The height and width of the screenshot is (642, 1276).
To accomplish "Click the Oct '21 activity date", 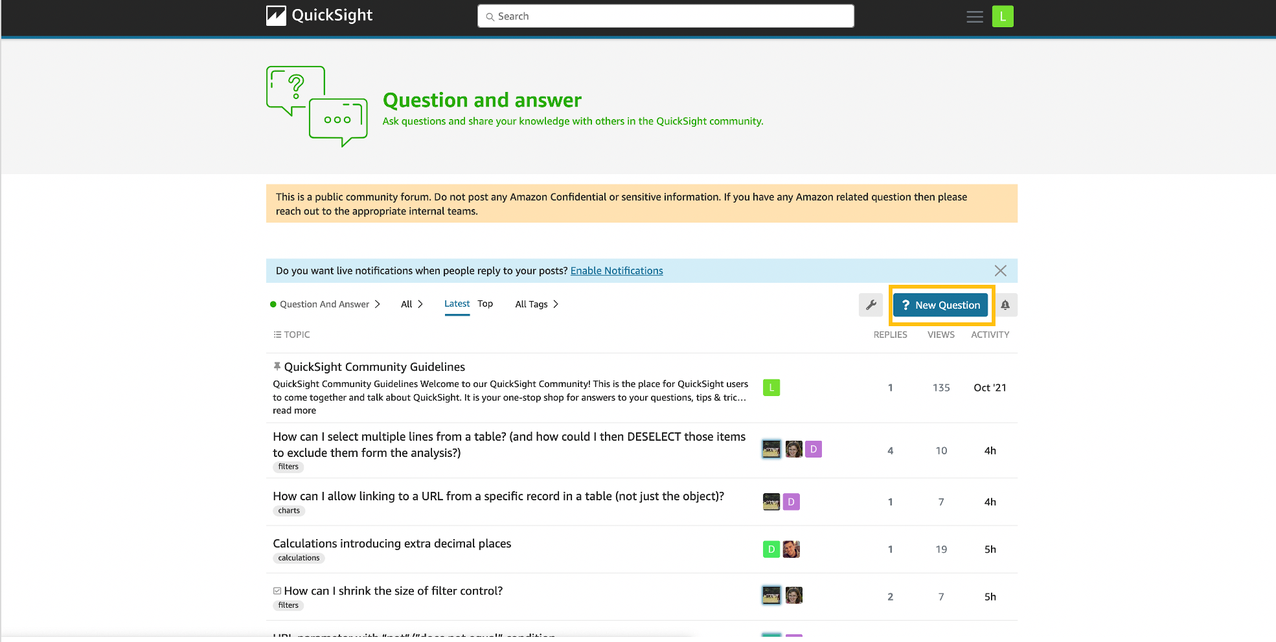I will coord(990,388).
